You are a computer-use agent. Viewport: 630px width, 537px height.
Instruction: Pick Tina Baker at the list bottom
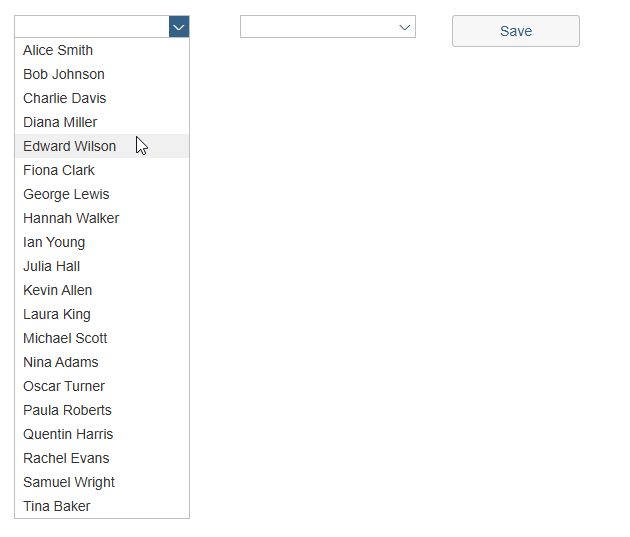[x=57, y=506]
